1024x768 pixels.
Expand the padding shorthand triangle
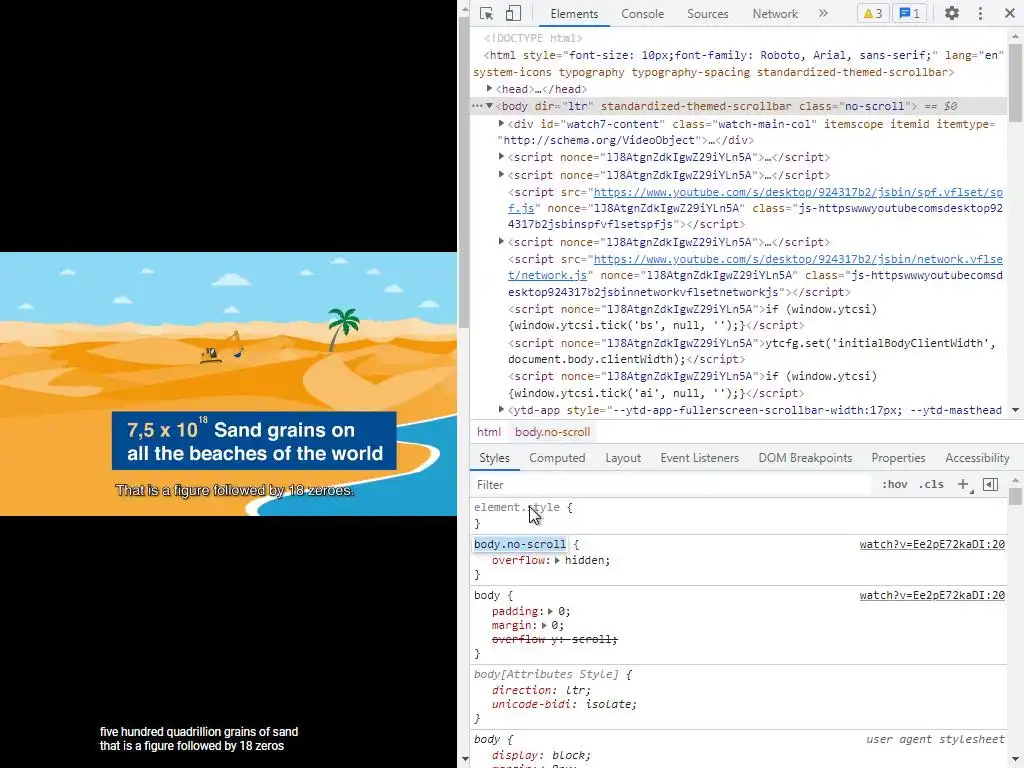click(550, 611)
